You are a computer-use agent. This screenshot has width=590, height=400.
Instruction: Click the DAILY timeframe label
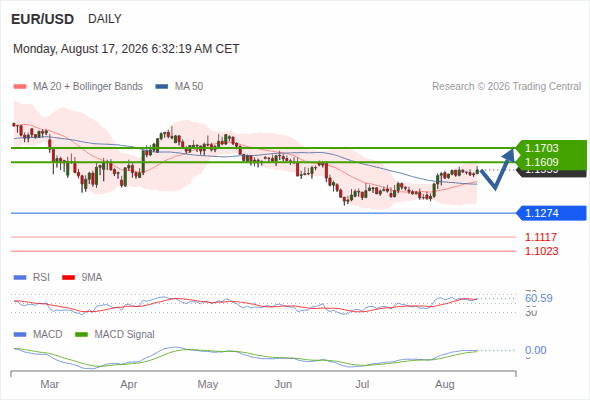pos(105,19)
